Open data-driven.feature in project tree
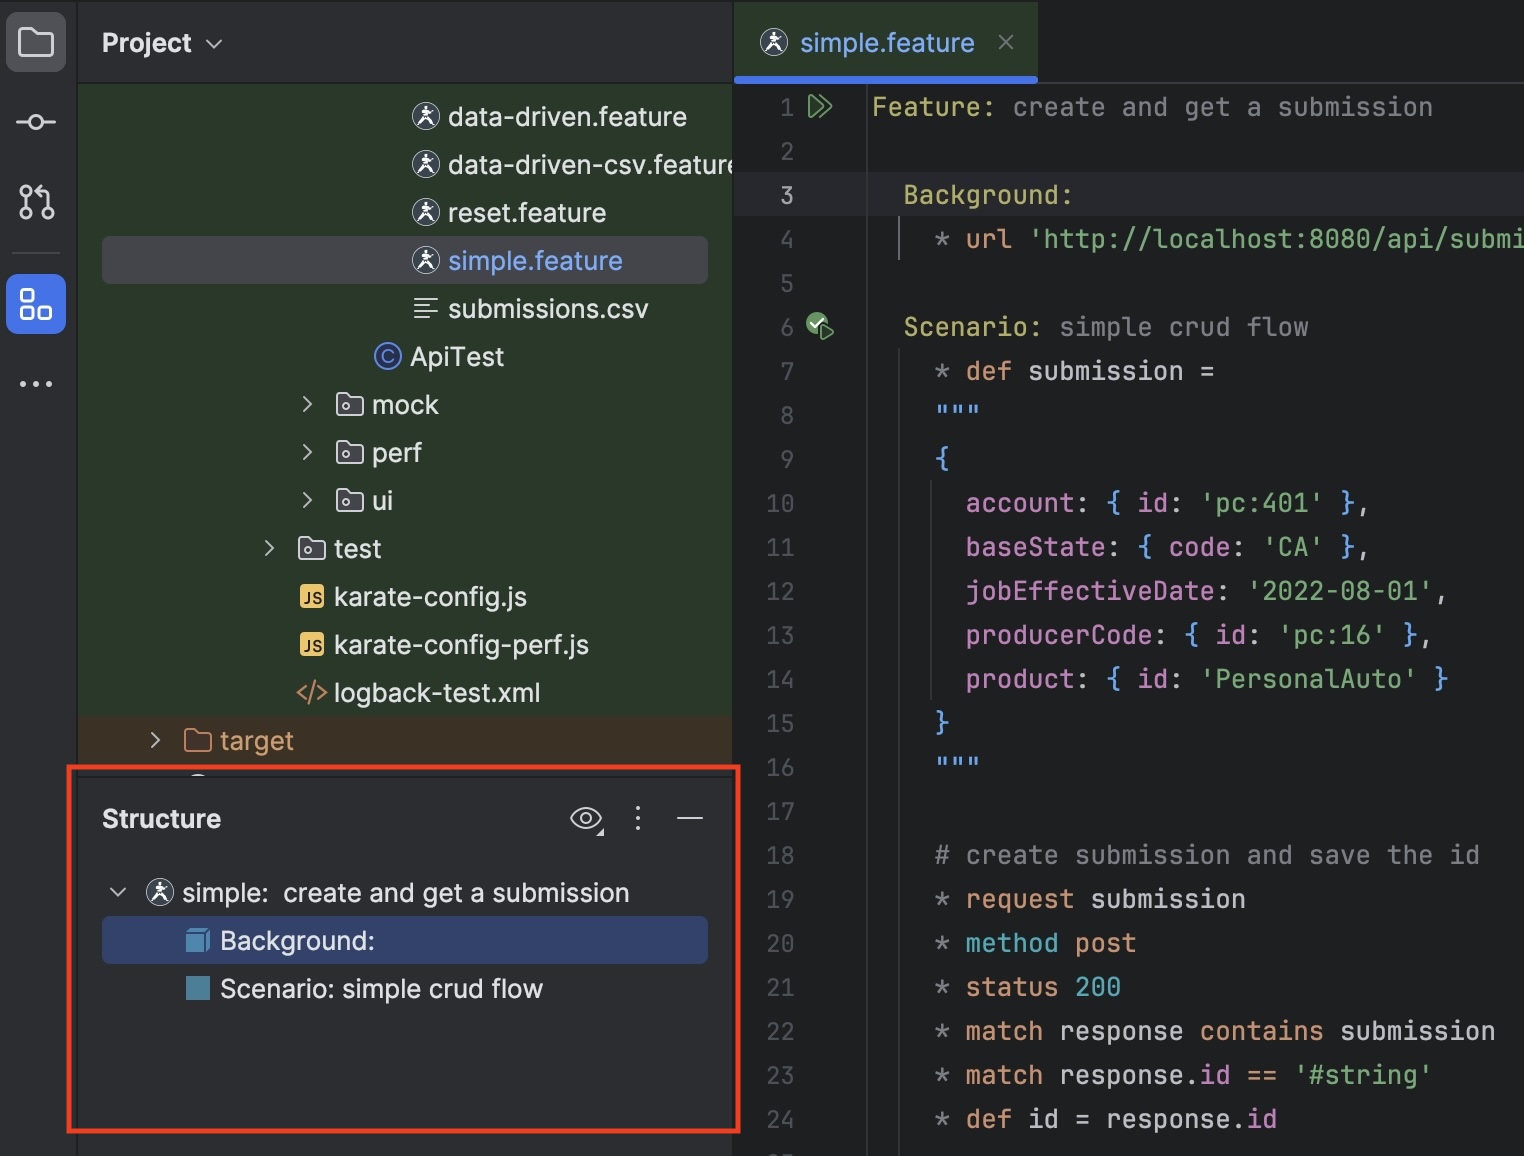The width and height of the screenshot is (1524, 1156). 567,117
